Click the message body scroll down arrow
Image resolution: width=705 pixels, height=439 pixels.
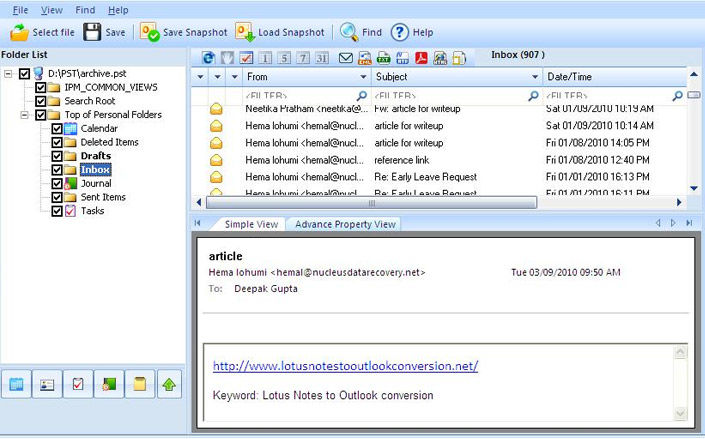click(680, 413)
